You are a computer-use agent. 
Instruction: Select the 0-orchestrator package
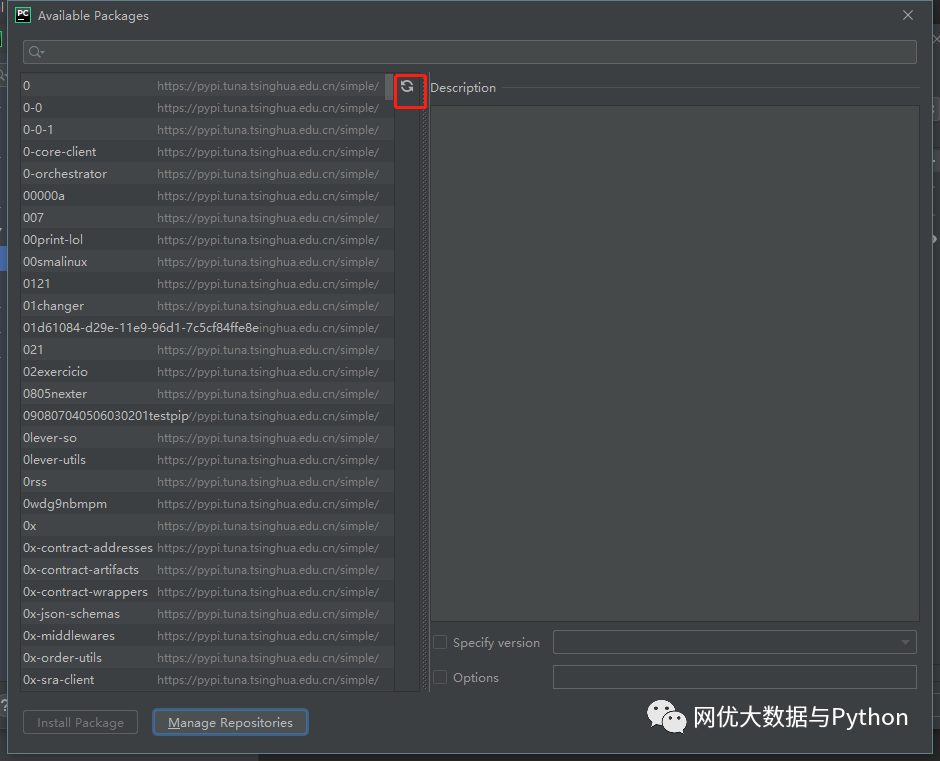[x=207, y=174]
